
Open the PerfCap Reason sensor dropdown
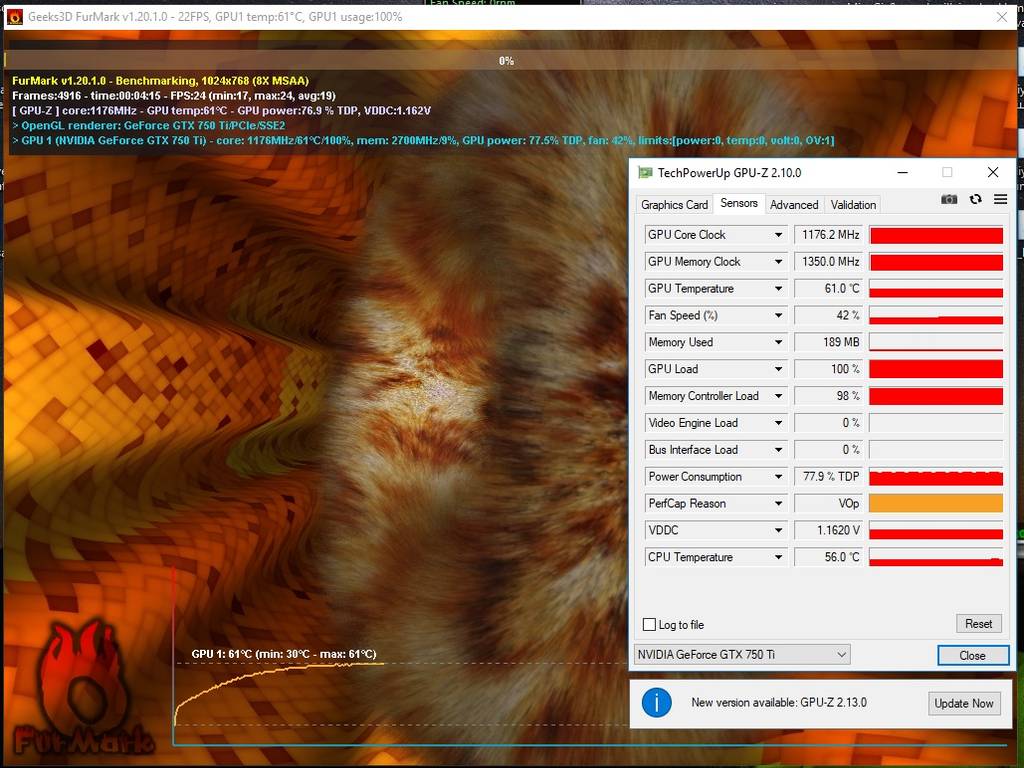(x=778, y=504)
